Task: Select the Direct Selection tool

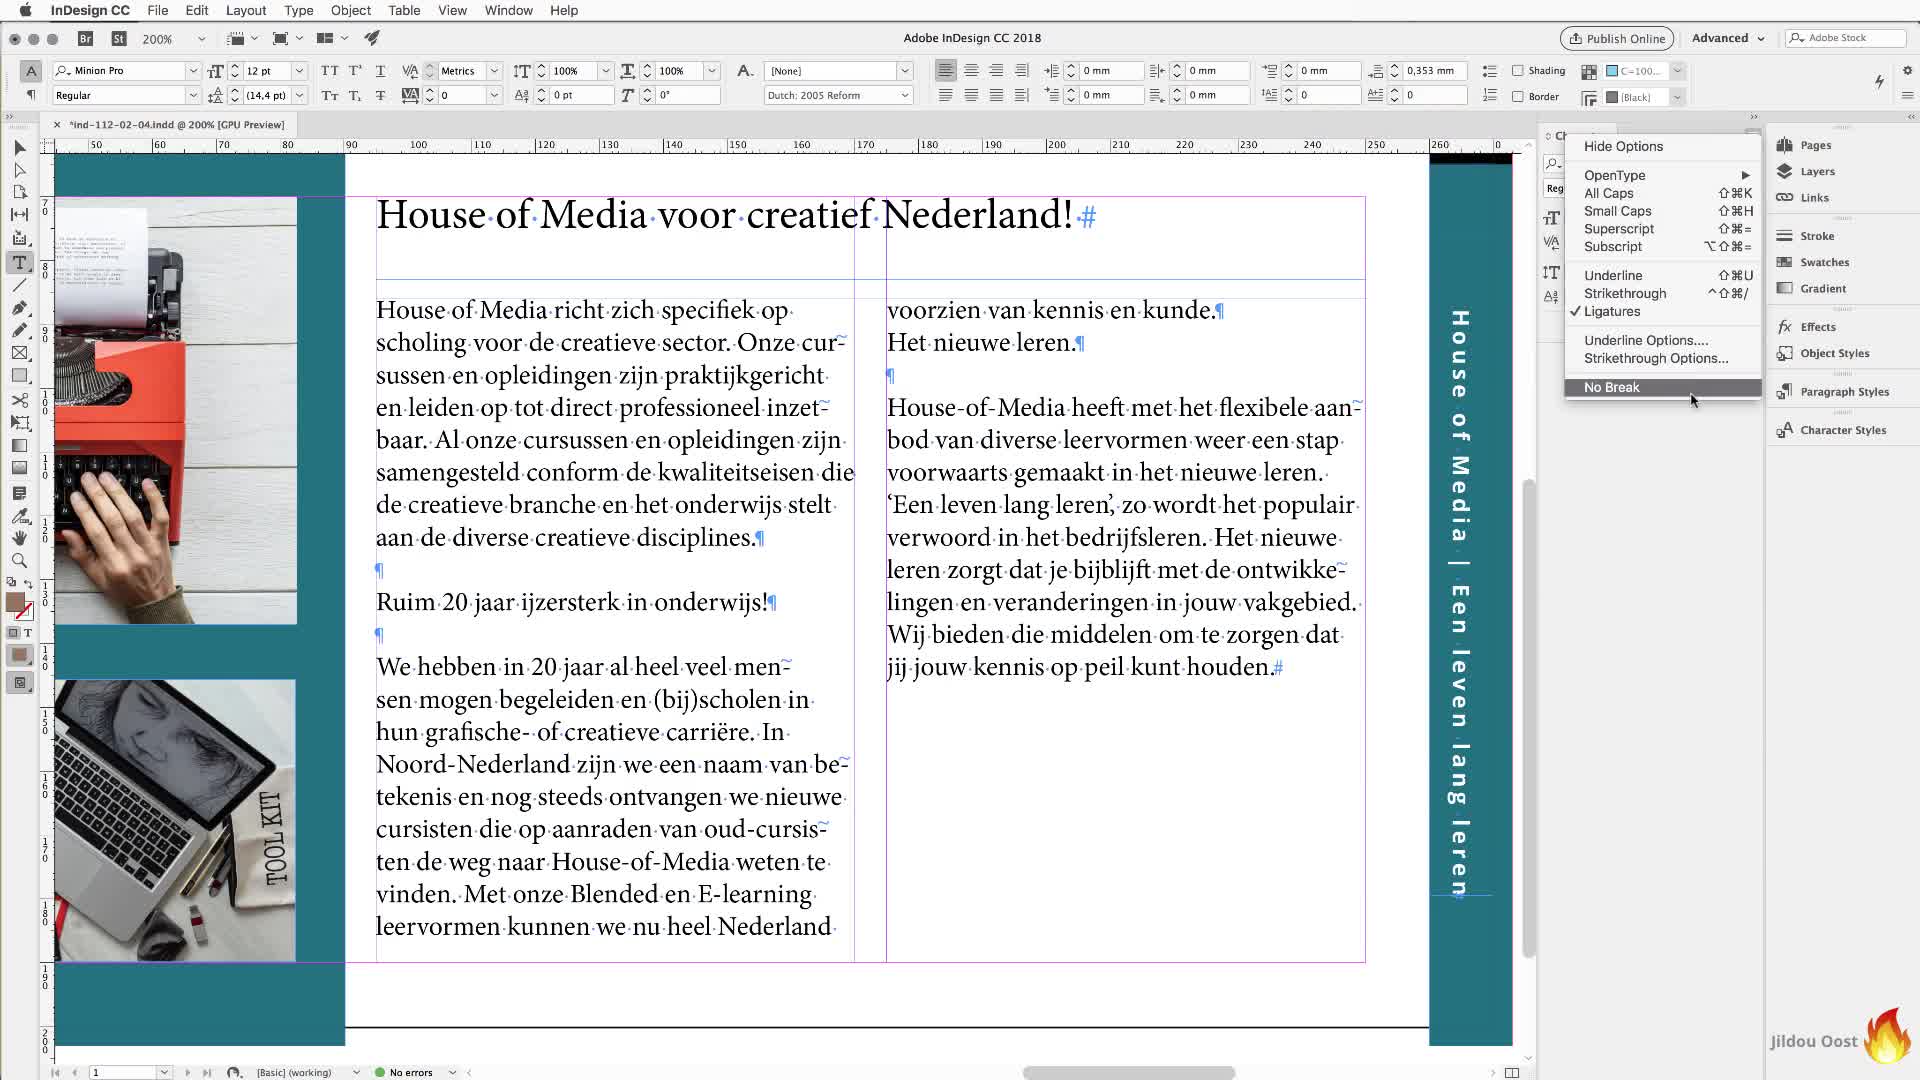Action: pyautogui.click(x=19, y=170)
